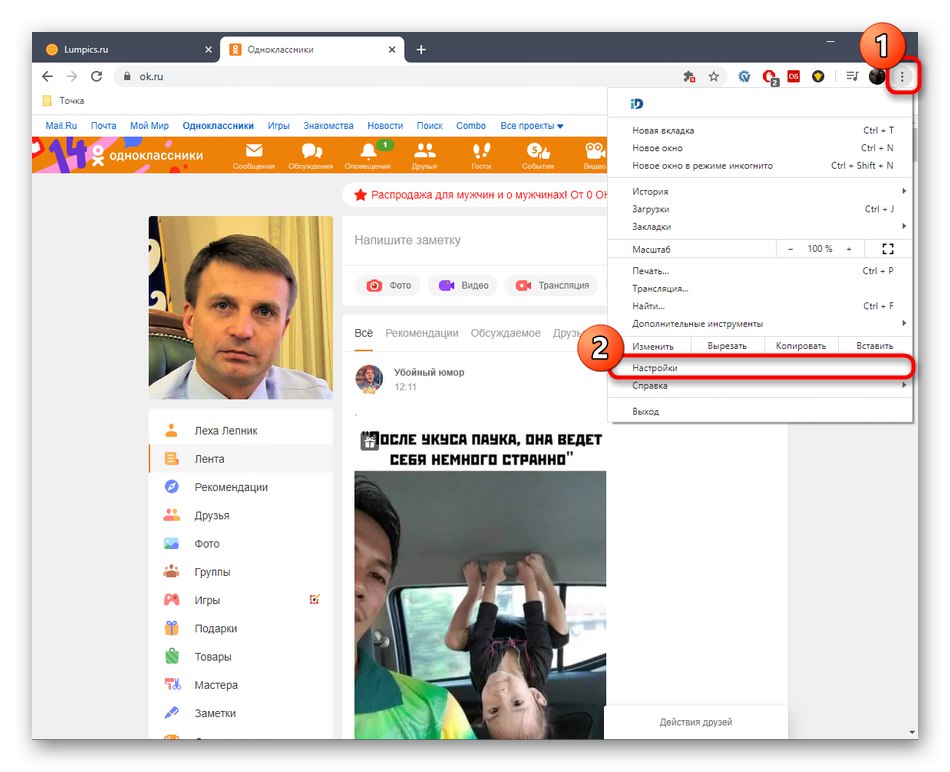950x772 pixels.
Task: Open the Видео camera icon on orange bar
Action: [x=593, y=153]
